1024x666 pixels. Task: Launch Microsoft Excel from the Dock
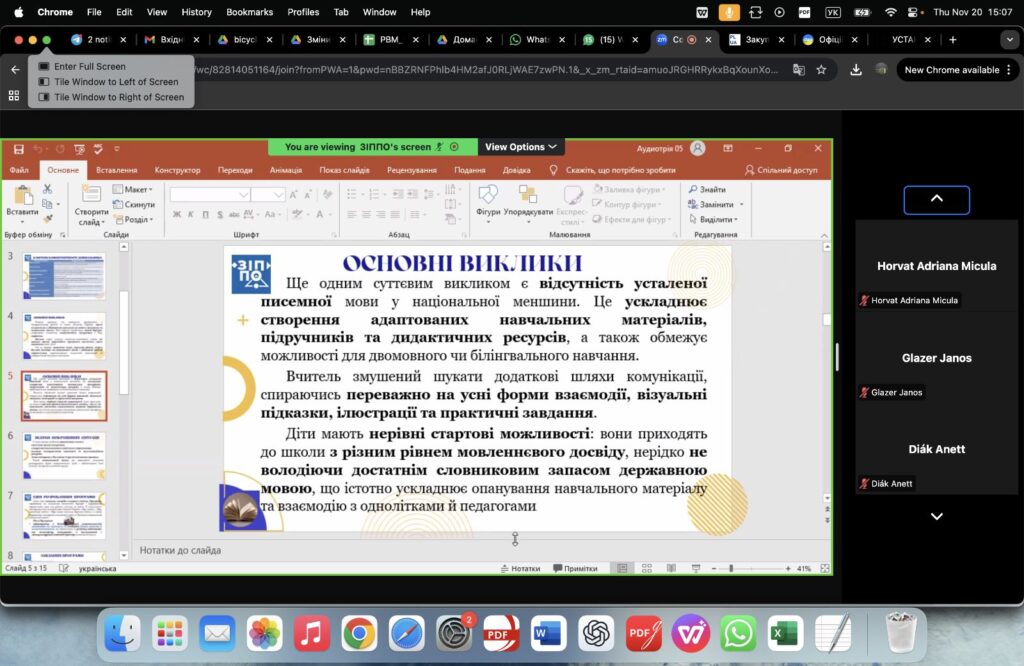click(786, 633)
